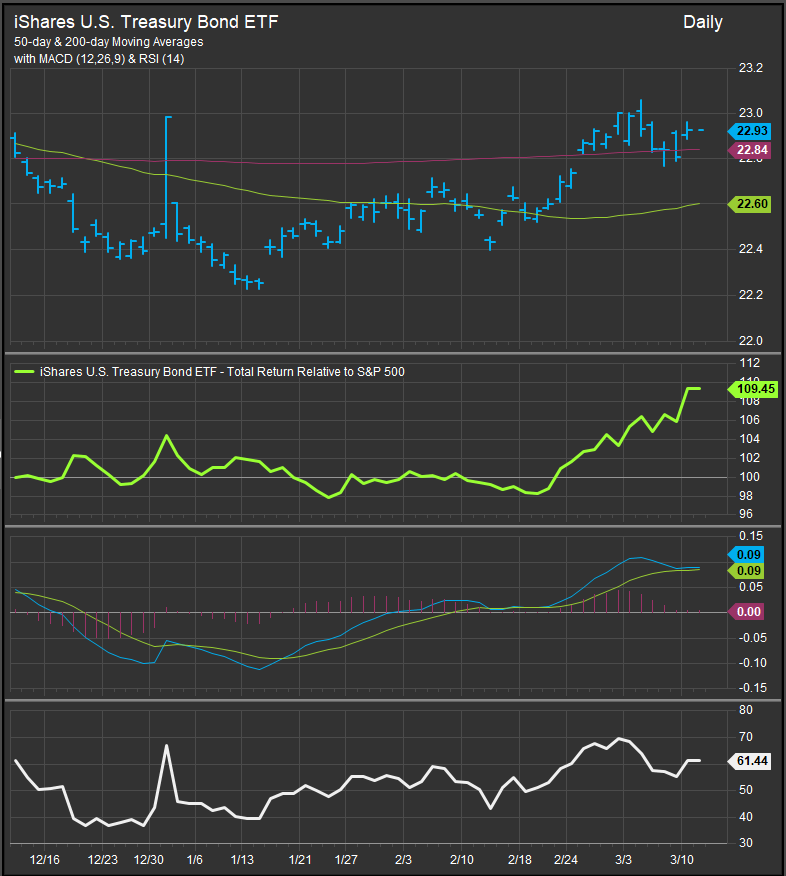This screenshot has width=786, height=876.
Task: Click the 1/13 date axis label
Action: click(x=242, y=859)
